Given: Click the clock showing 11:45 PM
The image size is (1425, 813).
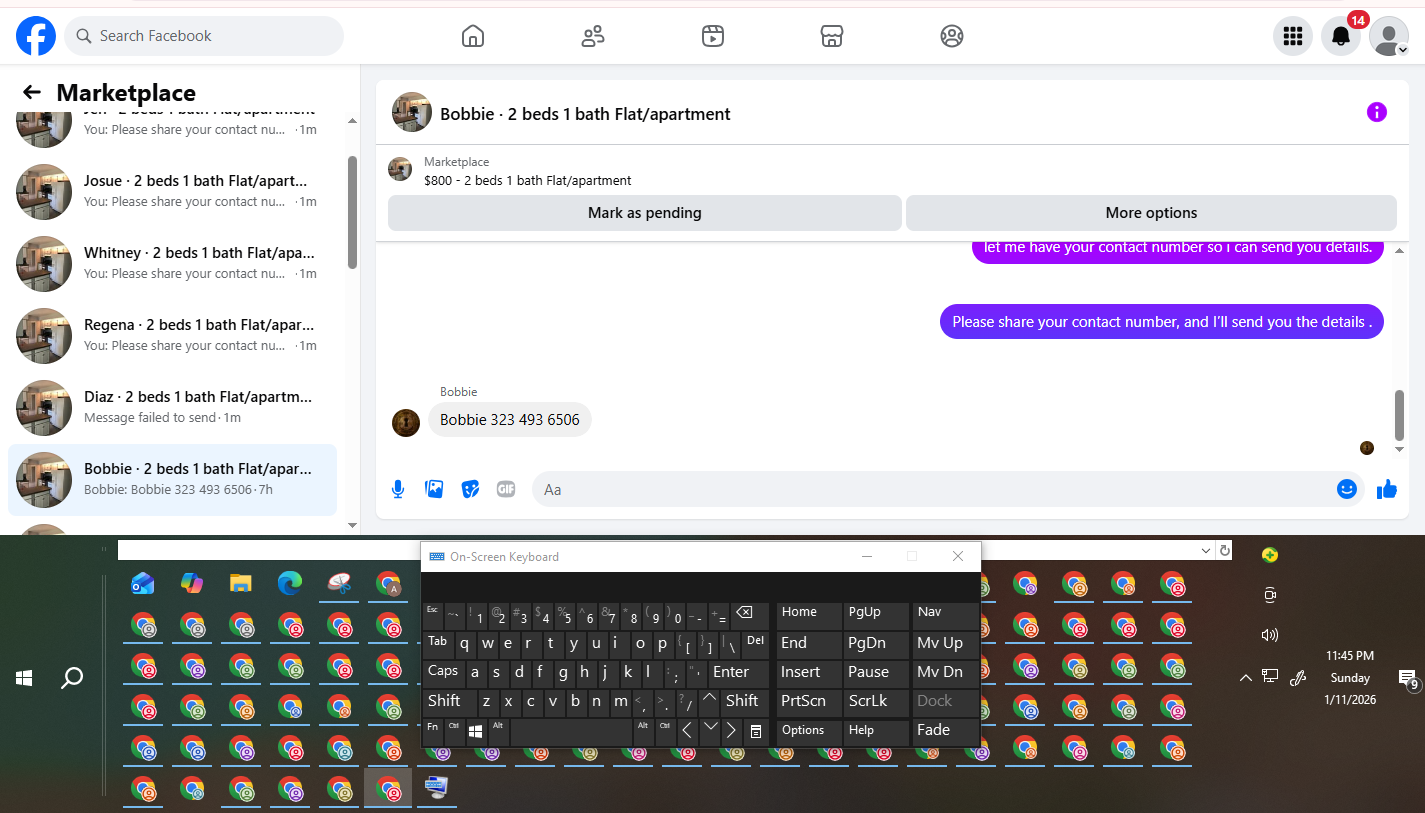Looking at the screenshot, I should [x=1350, y=656].
